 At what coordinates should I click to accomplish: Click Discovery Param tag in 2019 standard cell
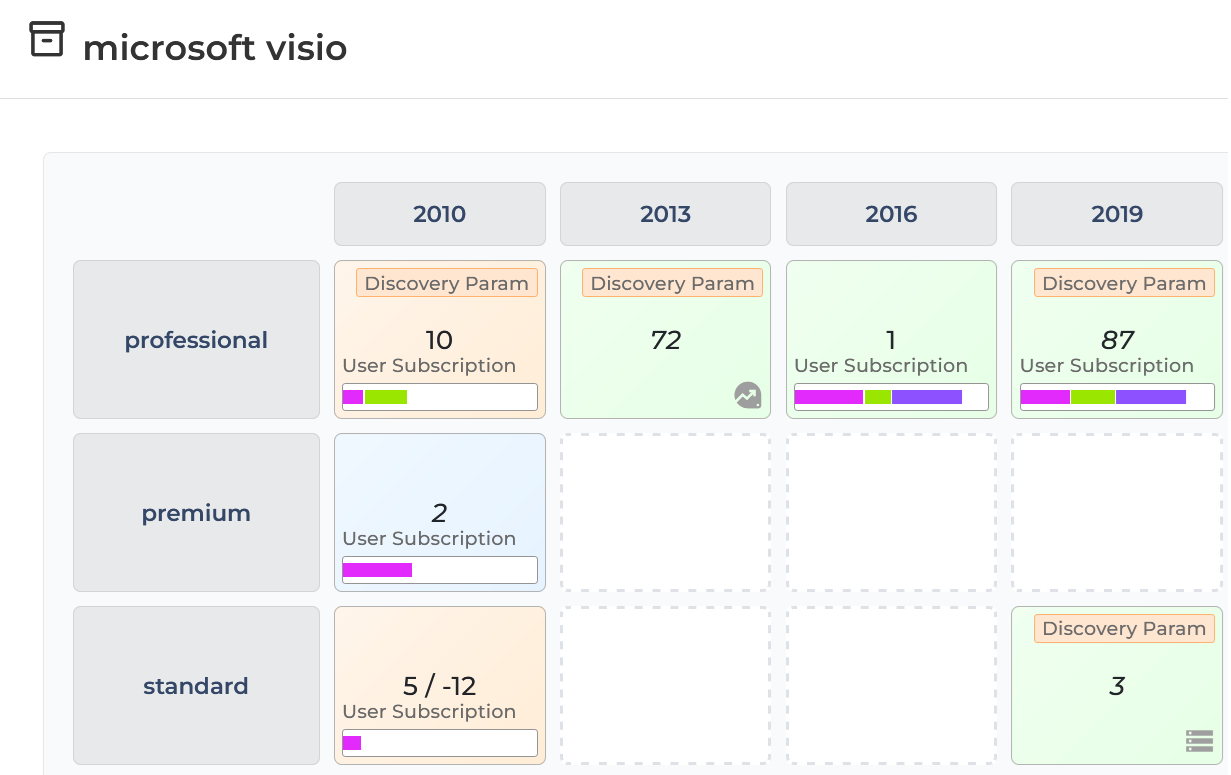pyautogui.click(x=1124, y=628)
